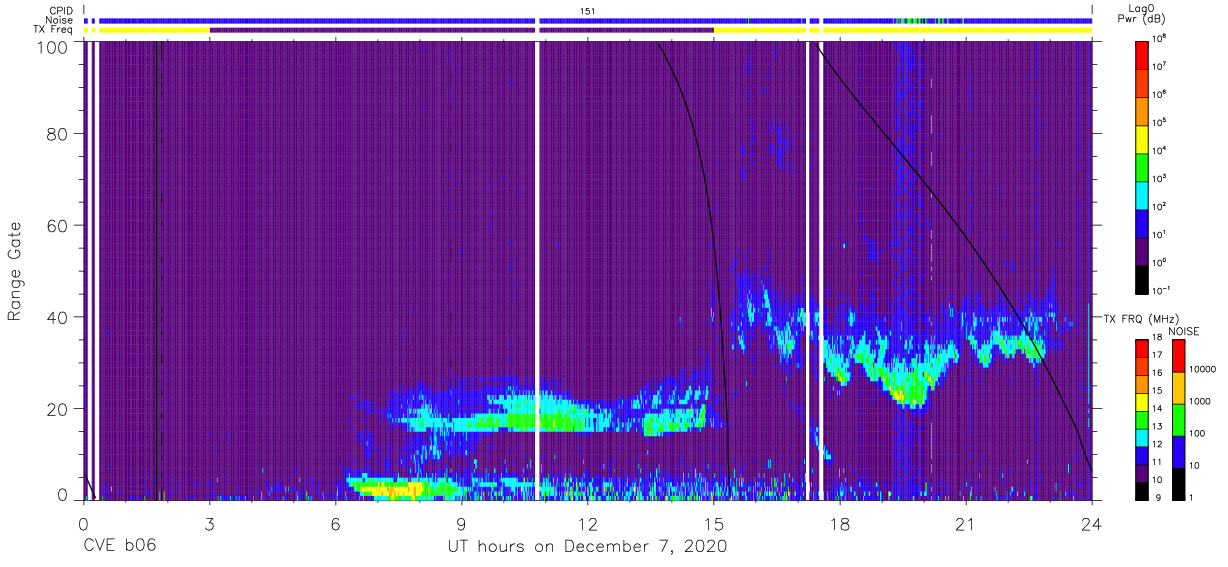Screen dimensions: 1228x567
Task: Click the y-axis tick label '80'
Action: [x=57, y=136]
